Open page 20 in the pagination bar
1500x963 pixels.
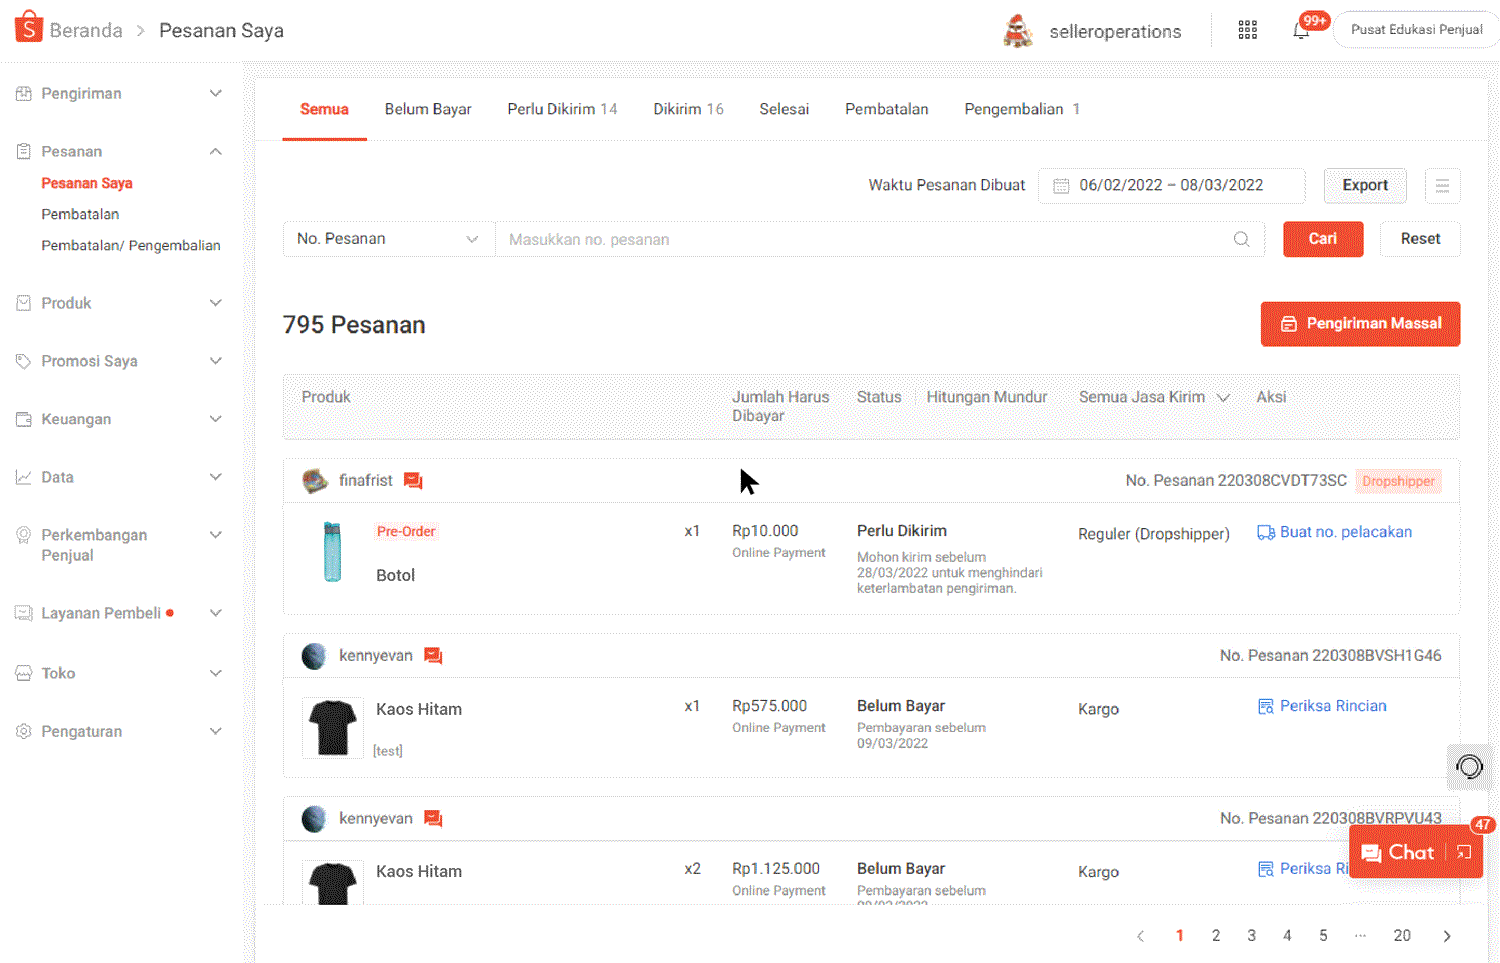[1402, 935]
